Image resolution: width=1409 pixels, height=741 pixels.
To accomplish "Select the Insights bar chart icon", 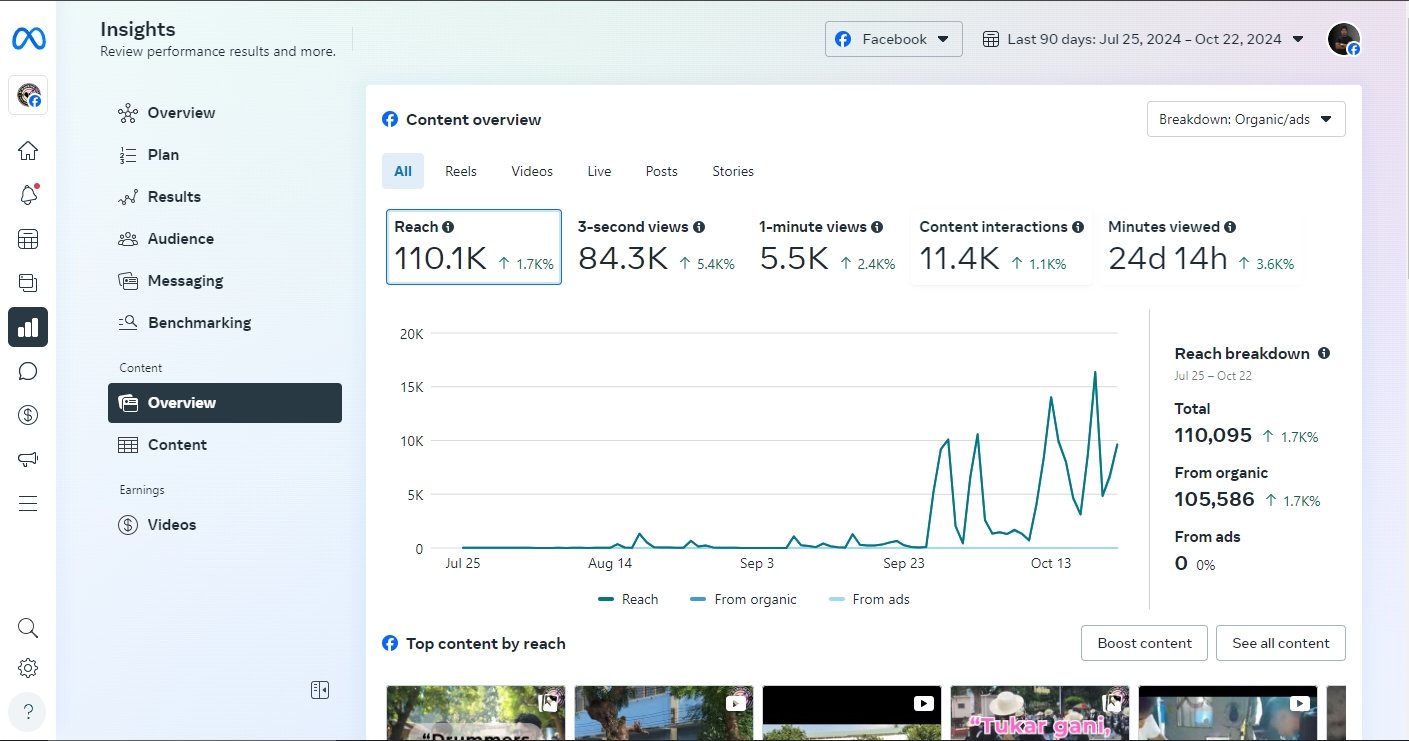I will pos(28,327).
